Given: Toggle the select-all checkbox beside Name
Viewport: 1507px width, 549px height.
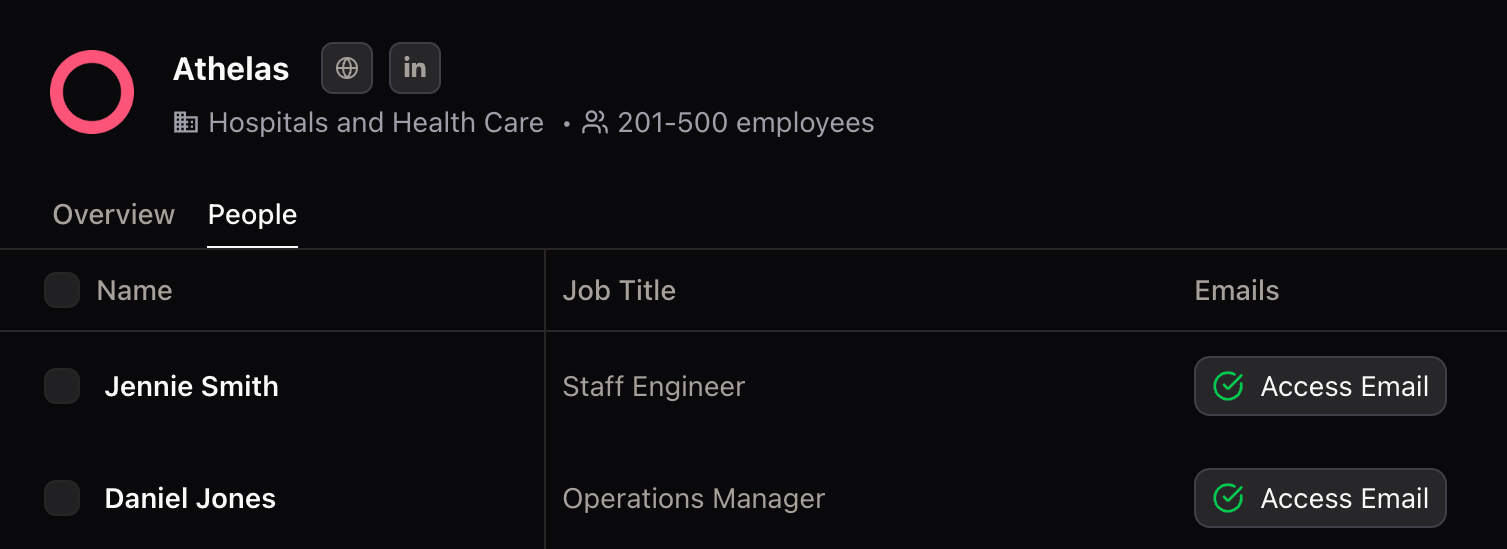Looking at the screenshot, I should tap(62, 290).
